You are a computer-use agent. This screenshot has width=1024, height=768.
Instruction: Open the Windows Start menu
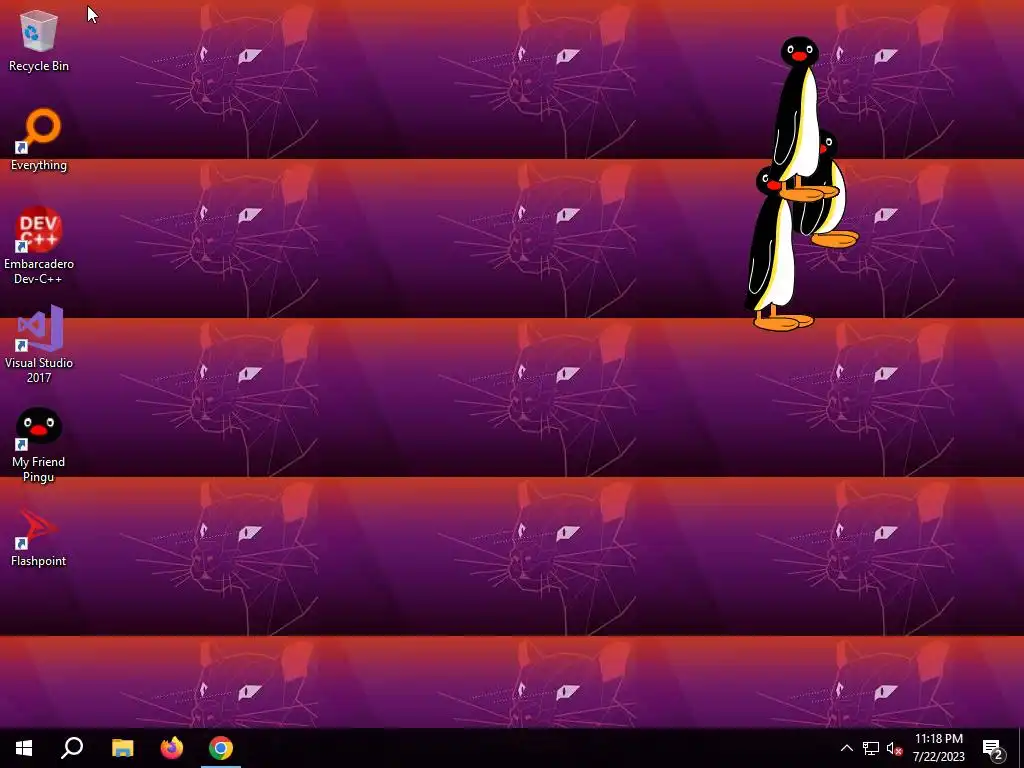click(24, 748)
